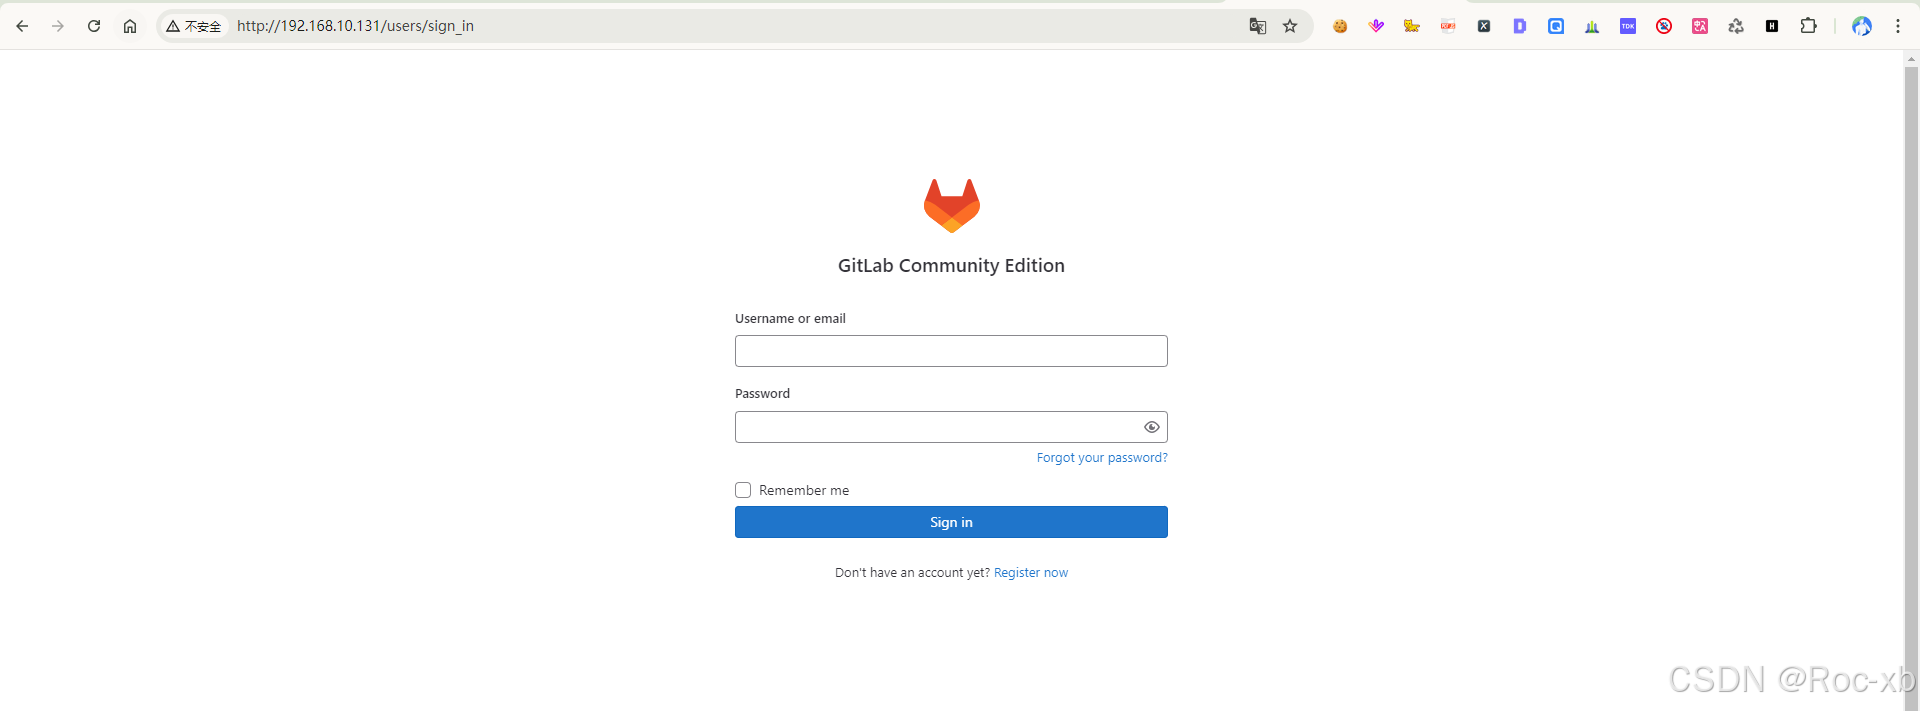Open the pink translate extension icon
Image resolution: width=1920 pixels, height=711 pixels.
tap(1700, 26)
